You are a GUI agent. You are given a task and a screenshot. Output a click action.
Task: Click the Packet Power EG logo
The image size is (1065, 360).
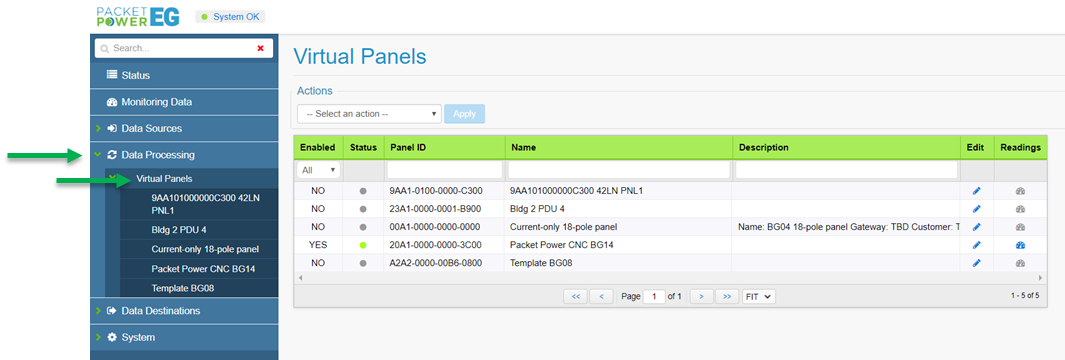(138, 16)
